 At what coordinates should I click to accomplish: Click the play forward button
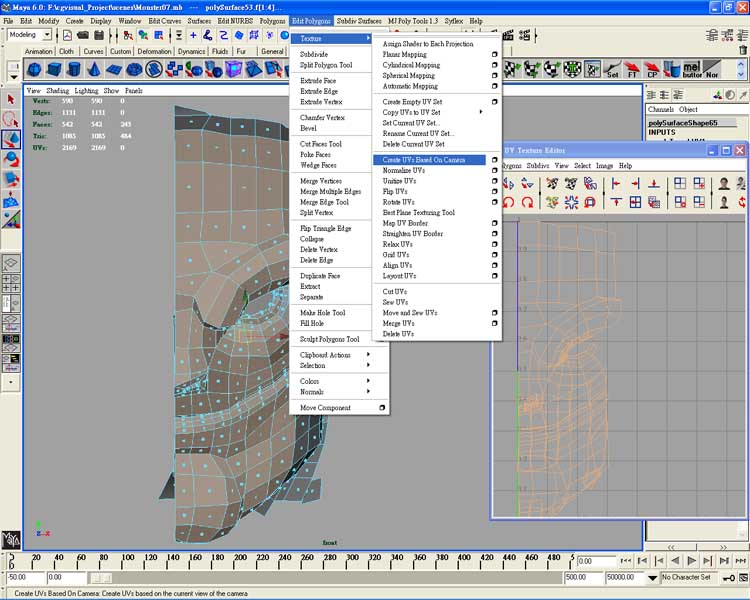pyautogui.click(x=692, y=560)
